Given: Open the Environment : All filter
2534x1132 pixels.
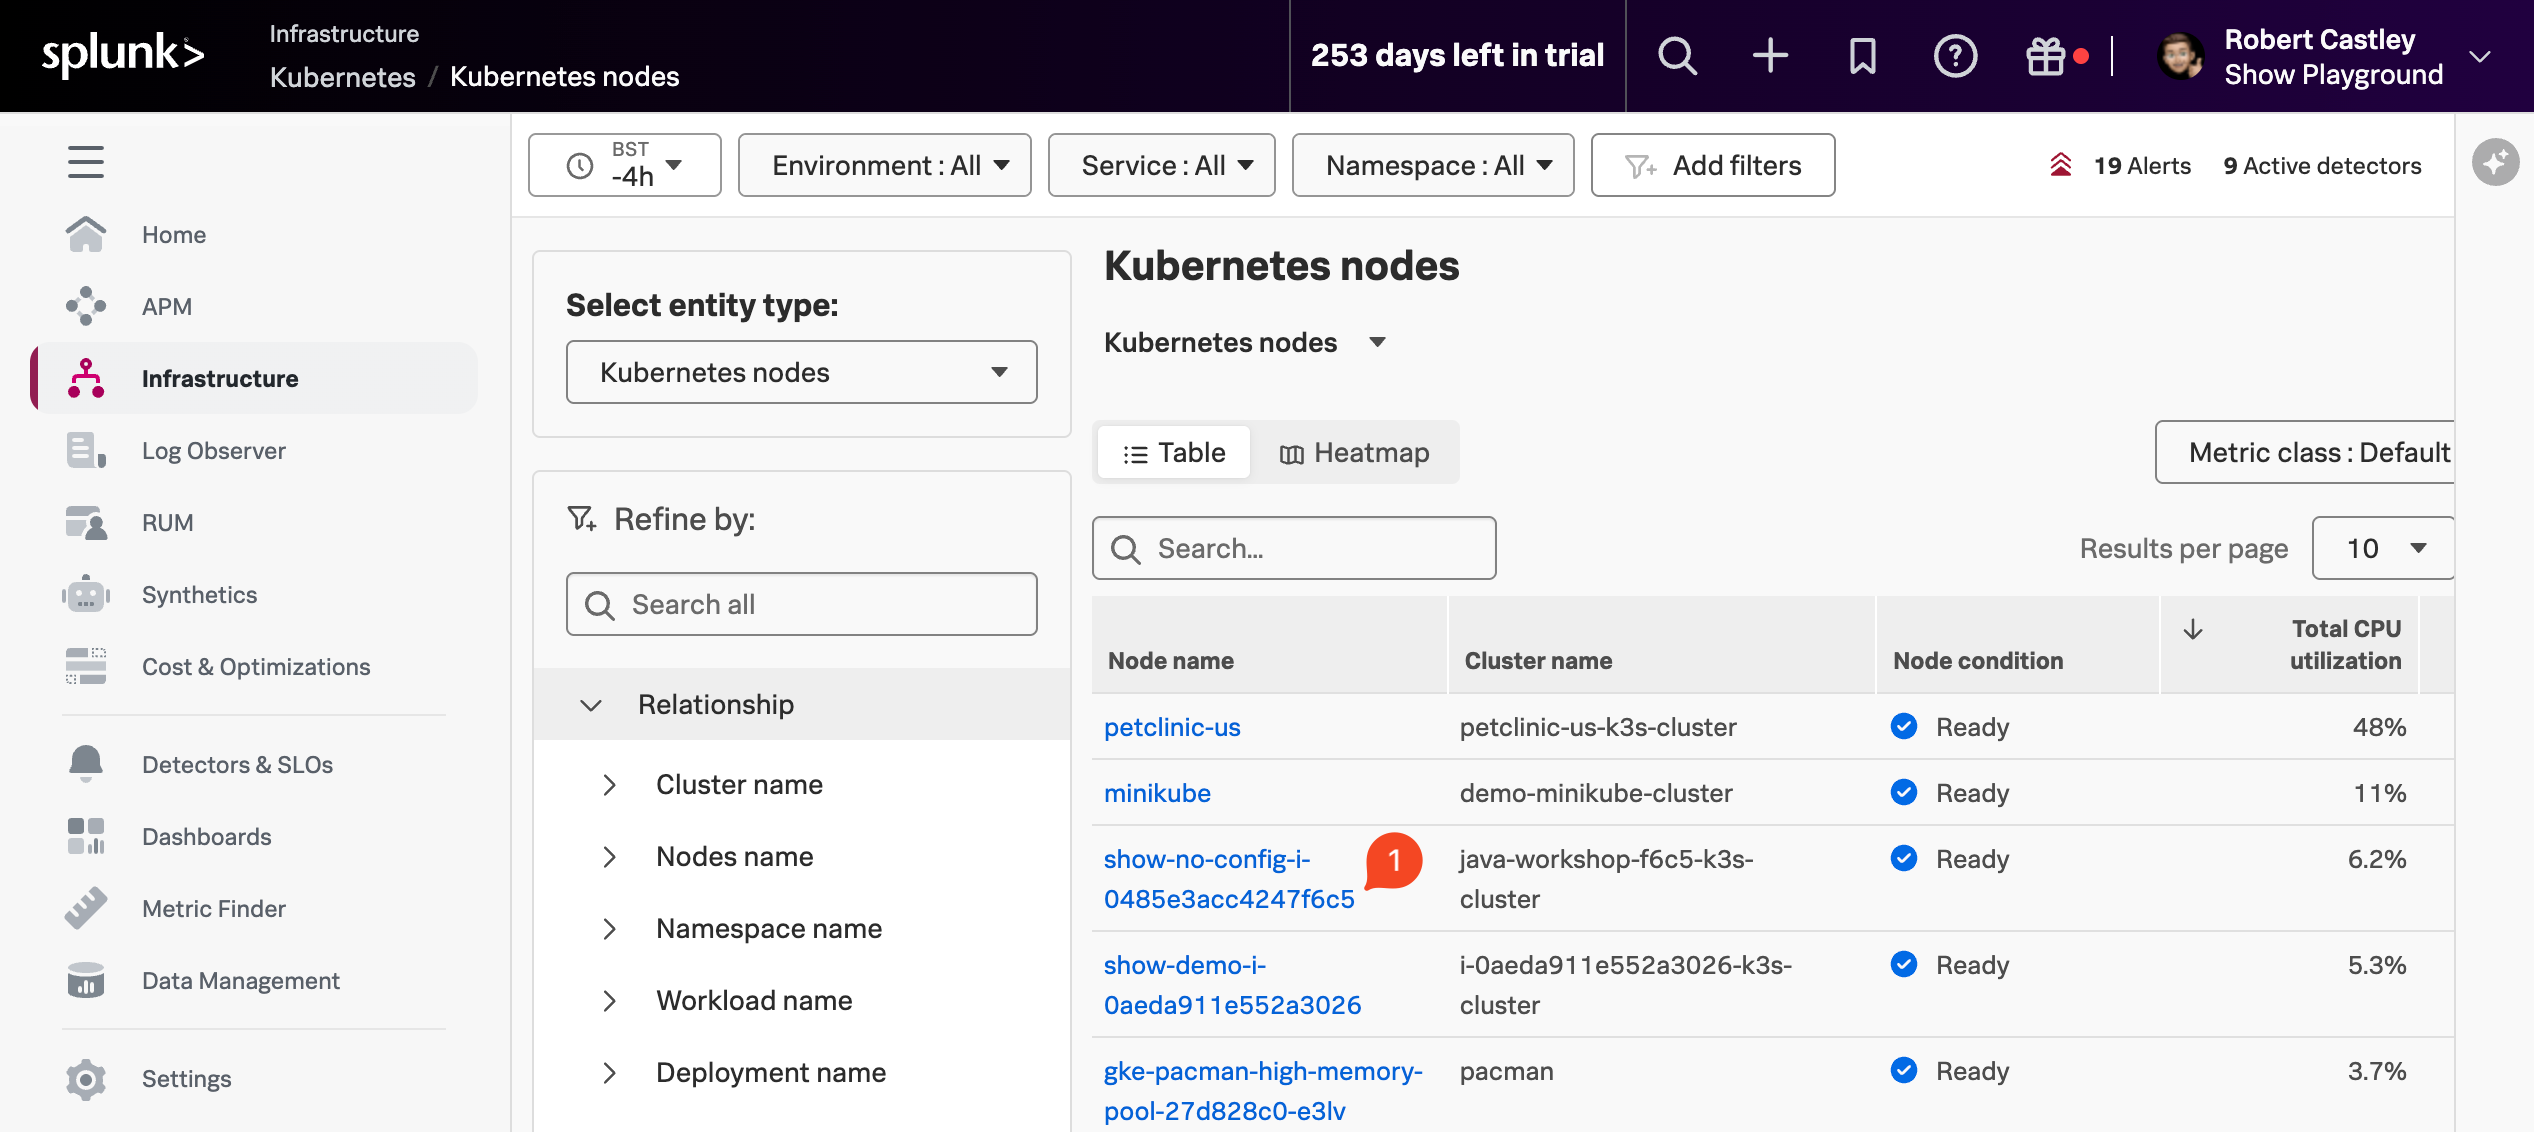Looking at the screenshot, I should 885,165.
